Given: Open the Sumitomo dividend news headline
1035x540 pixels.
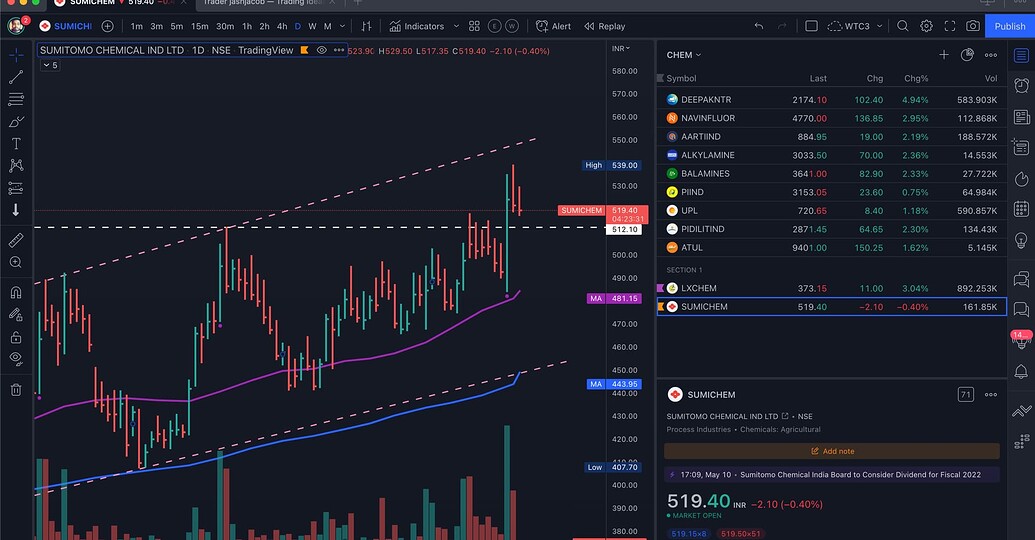Looking at the screenshot, I should tap(832, 475).
